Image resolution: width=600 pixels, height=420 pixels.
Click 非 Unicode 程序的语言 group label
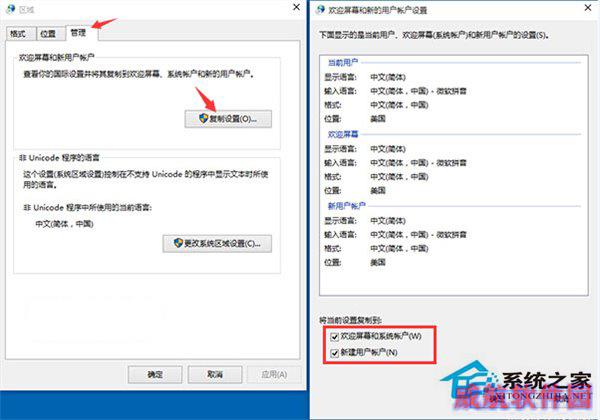coord(59,158)
